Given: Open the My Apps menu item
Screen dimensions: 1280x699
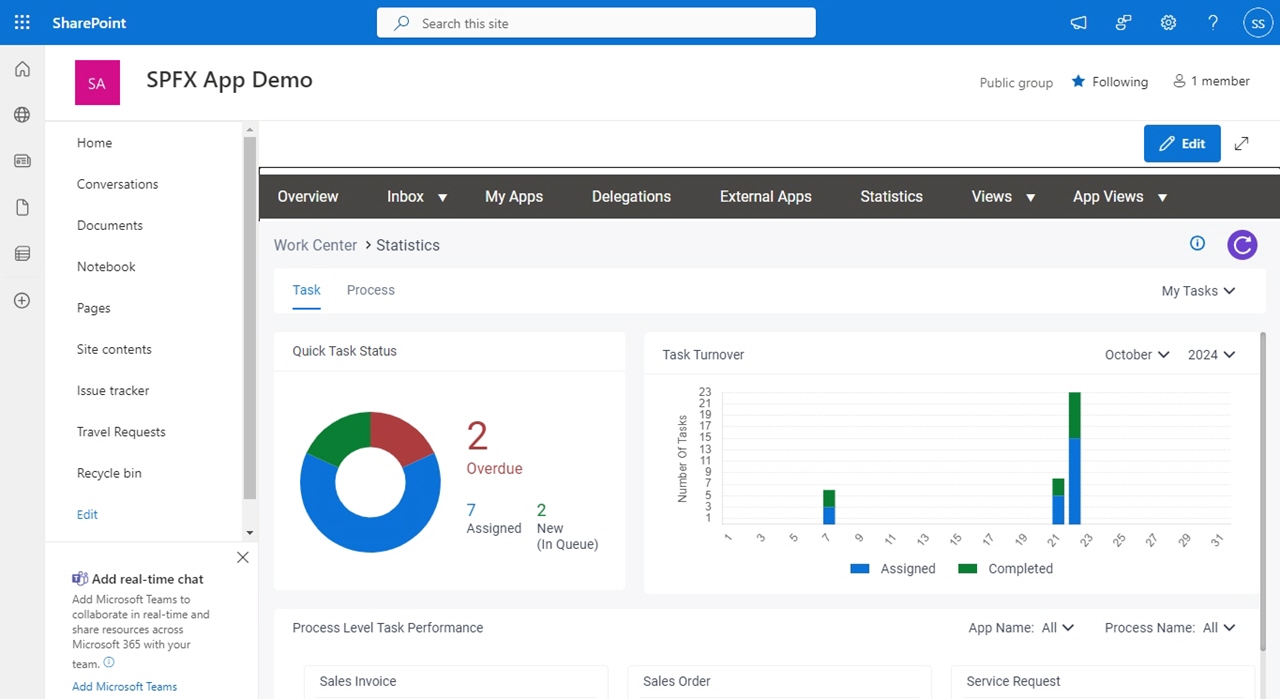Looking at the screenshot, I should (514, 197).
